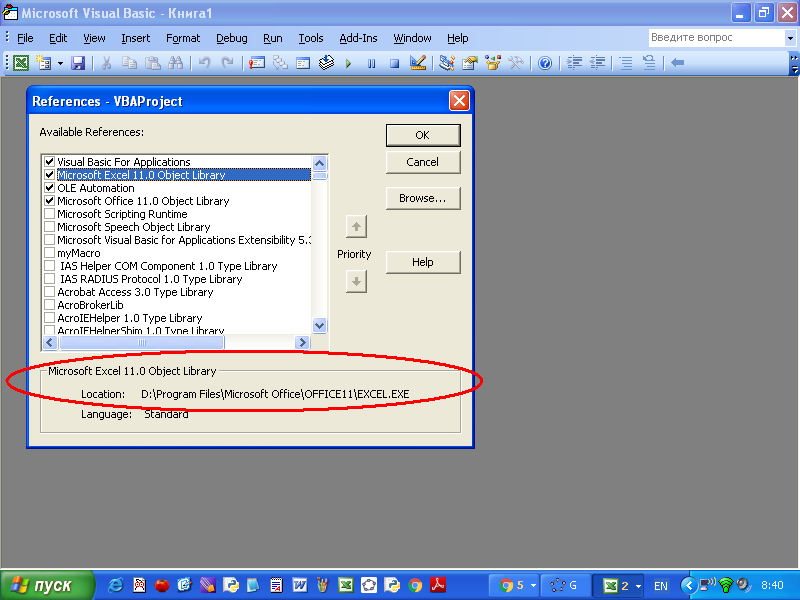Click the vertical scrollbar thumb in references list
This screenshot has height=600, width=800.
[x=319, y=176]
